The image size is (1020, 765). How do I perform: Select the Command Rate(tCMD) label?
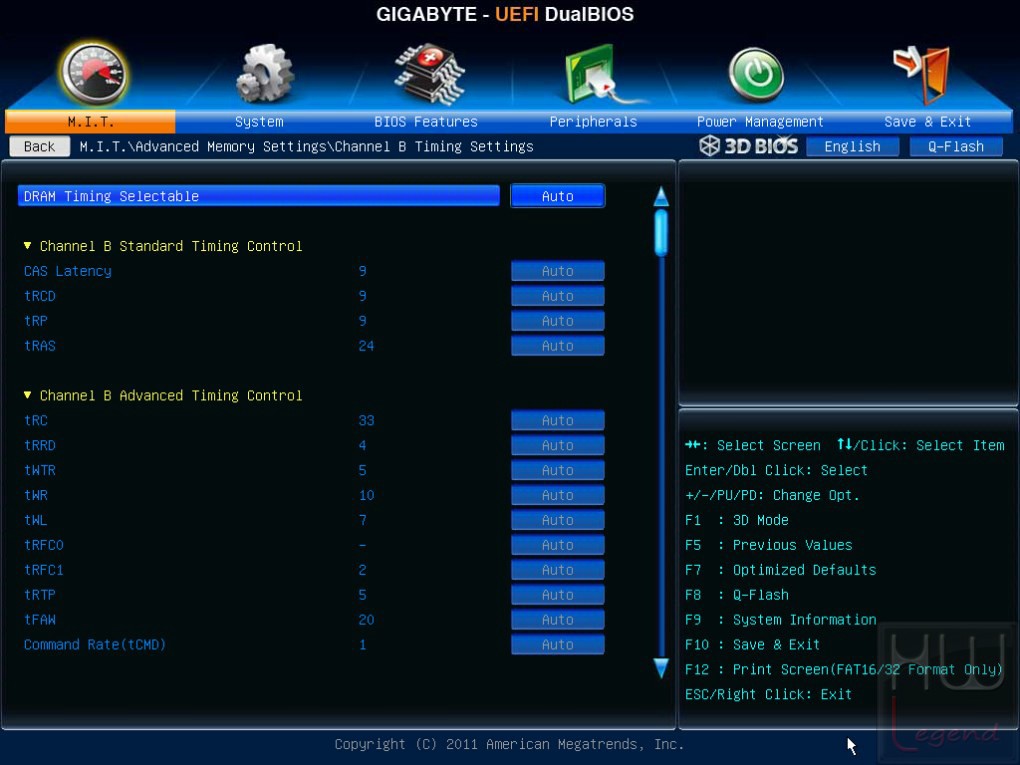pyautogui.click(x=95, y=645)
